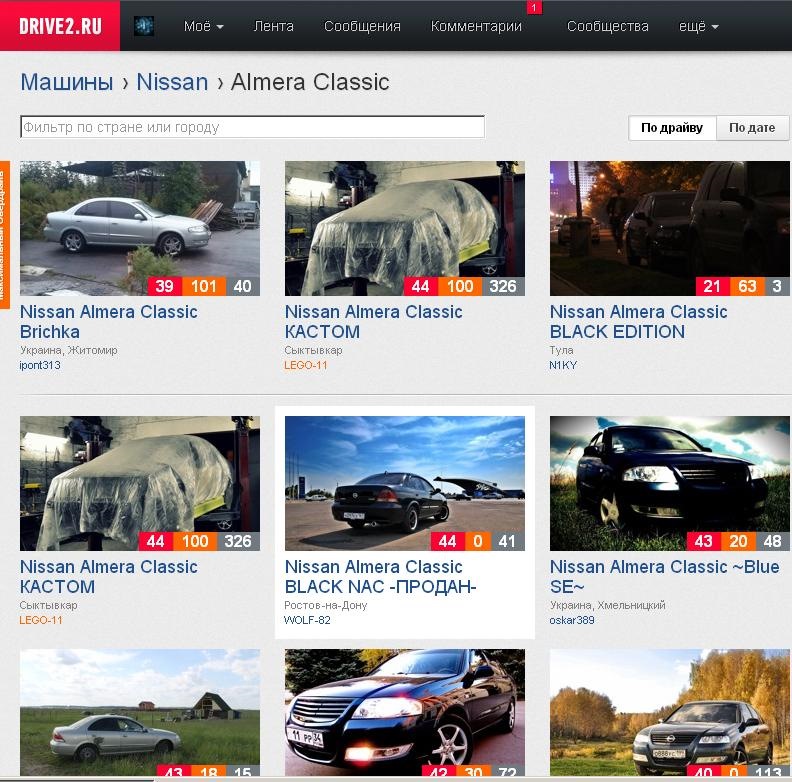Sort the list По дате
Screen dimensions: 792x782
pyautogui.click(x=752, y=128)
